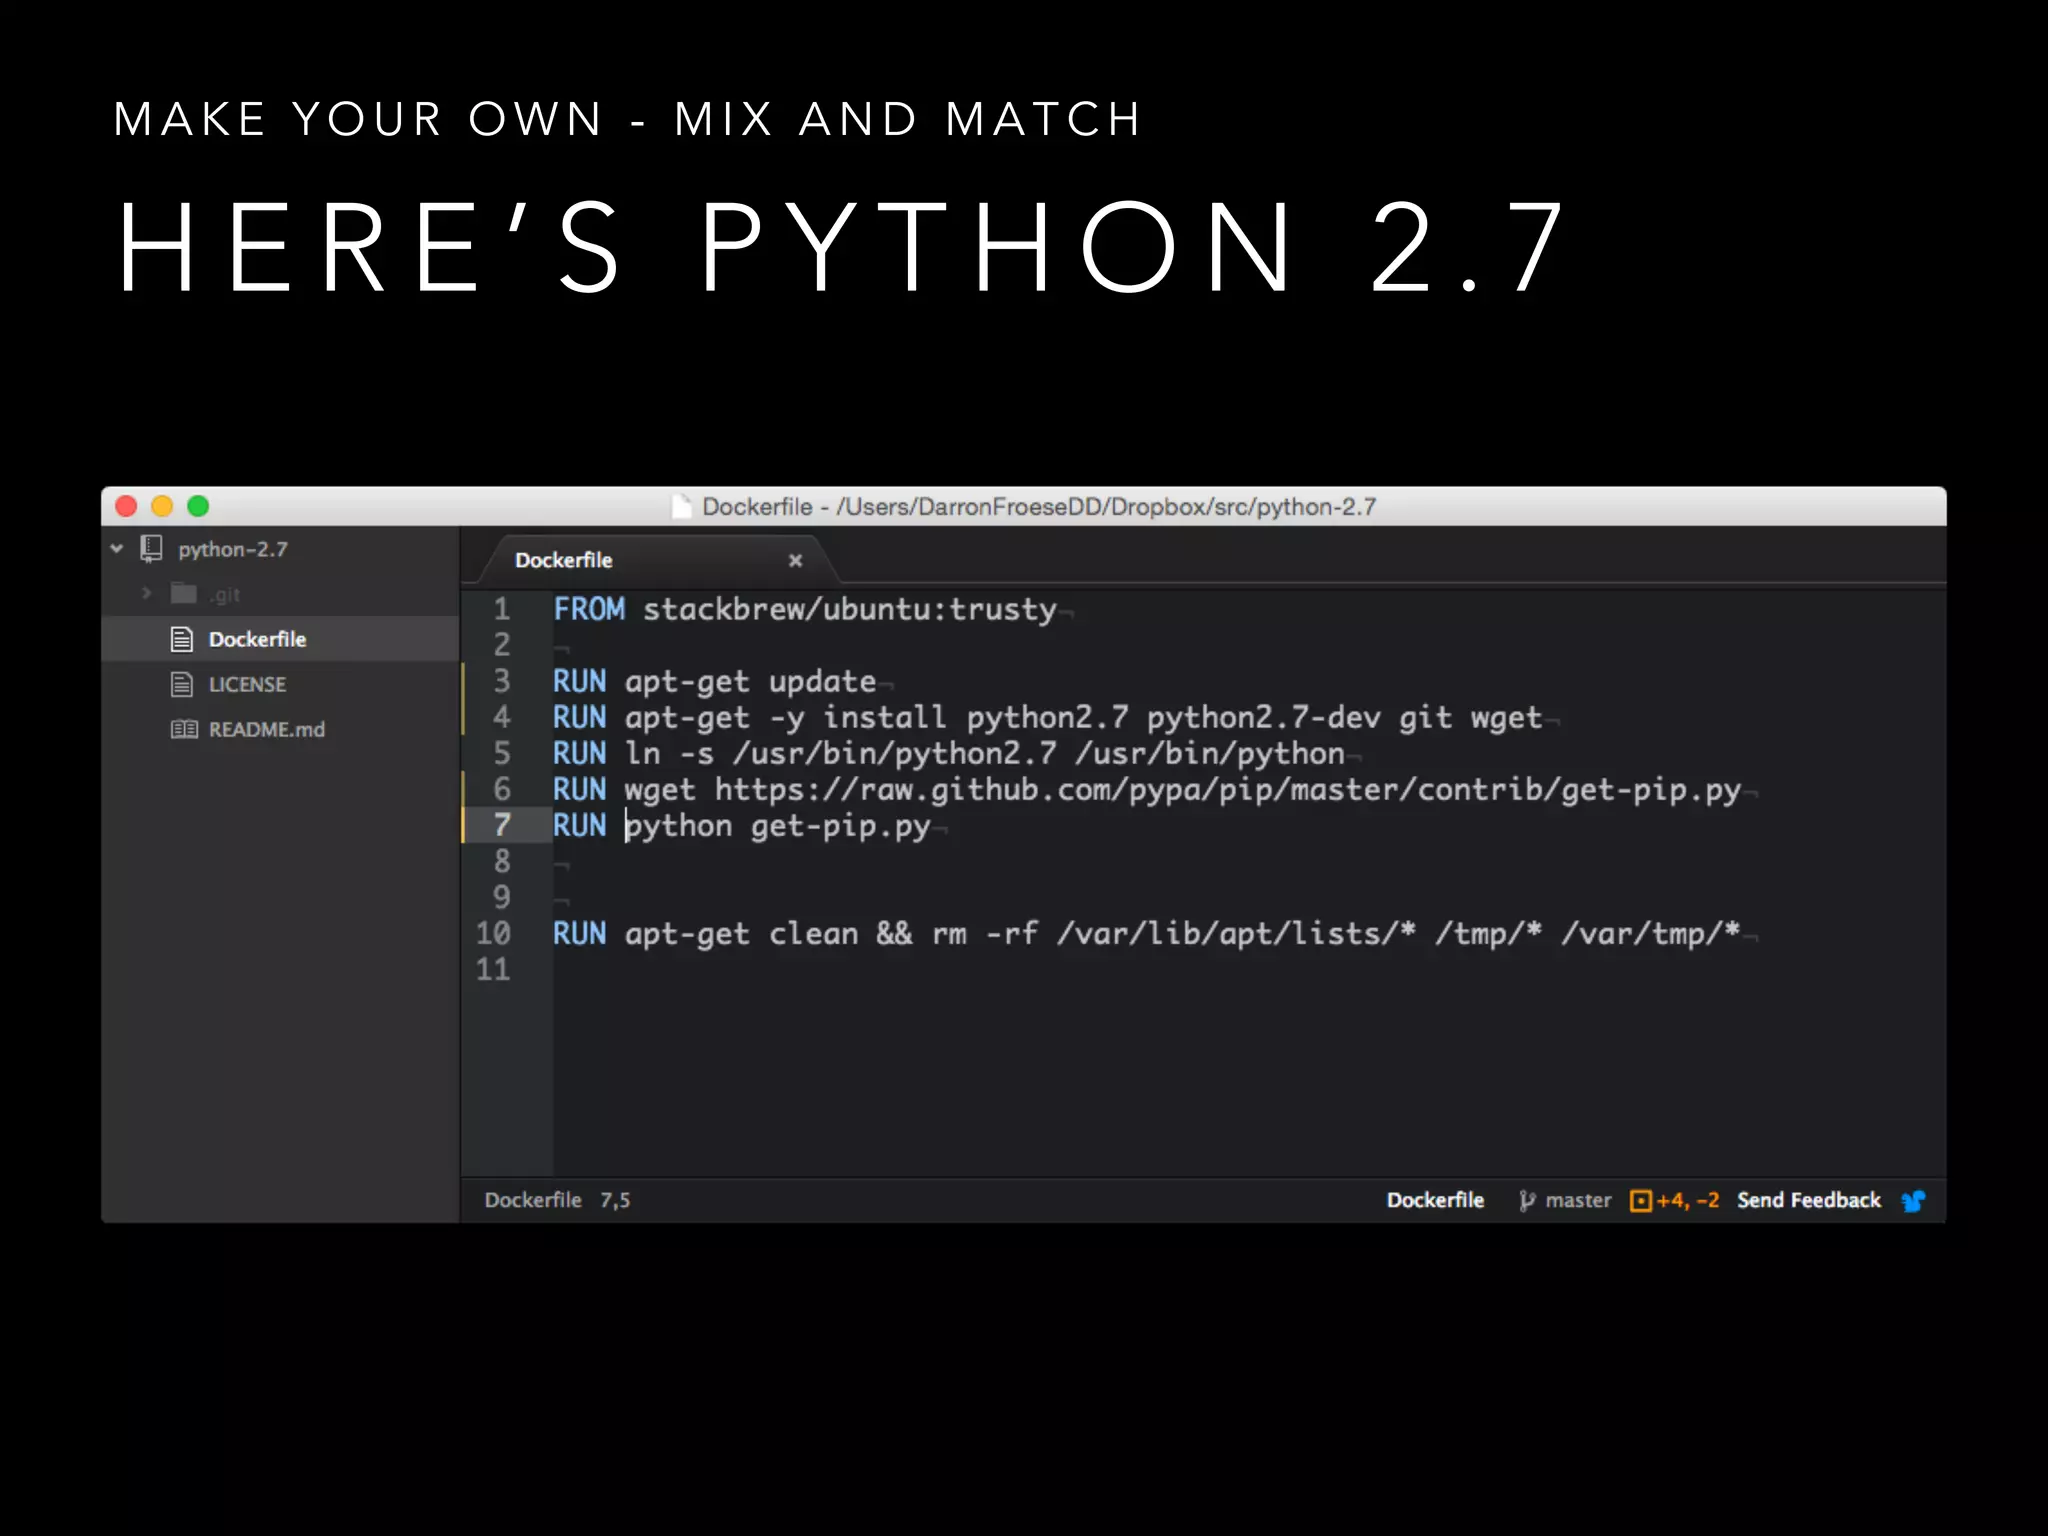The image size is (2048, 1536).
Task: Select the .git folder label
Action: click(x=225, y=594)
